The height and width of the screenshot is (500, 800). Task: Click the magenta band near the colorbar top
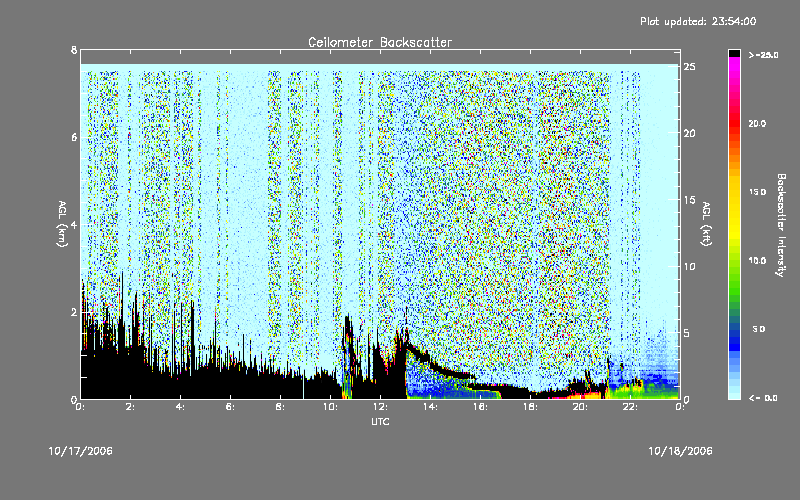point(734,64)
